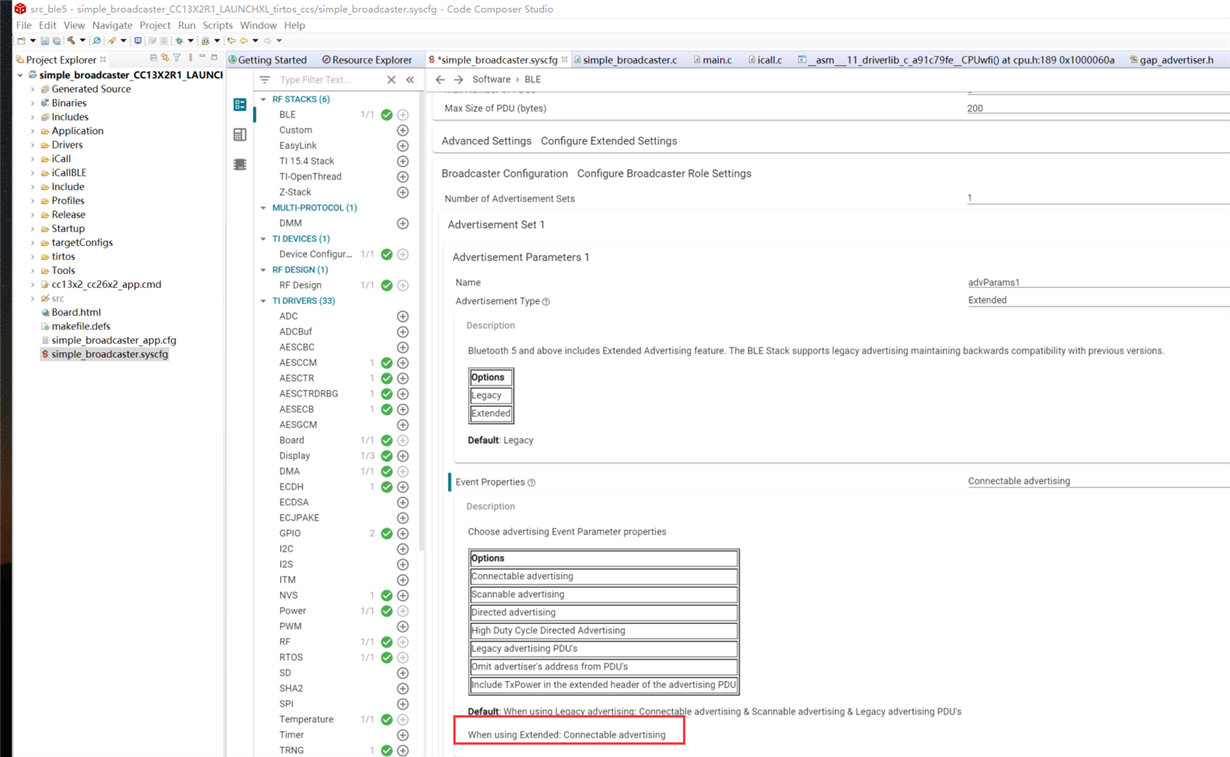Add an AESCBC driver instance
1230x757 pixels.
click(403, 347)
